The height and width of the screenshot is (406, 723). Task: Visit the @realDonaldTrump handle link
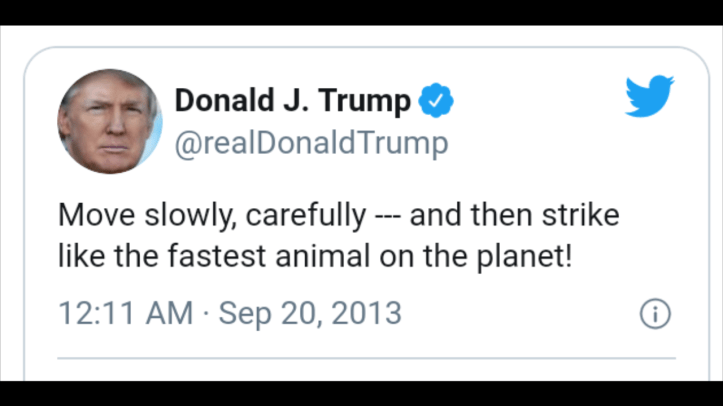coord(311,143)
